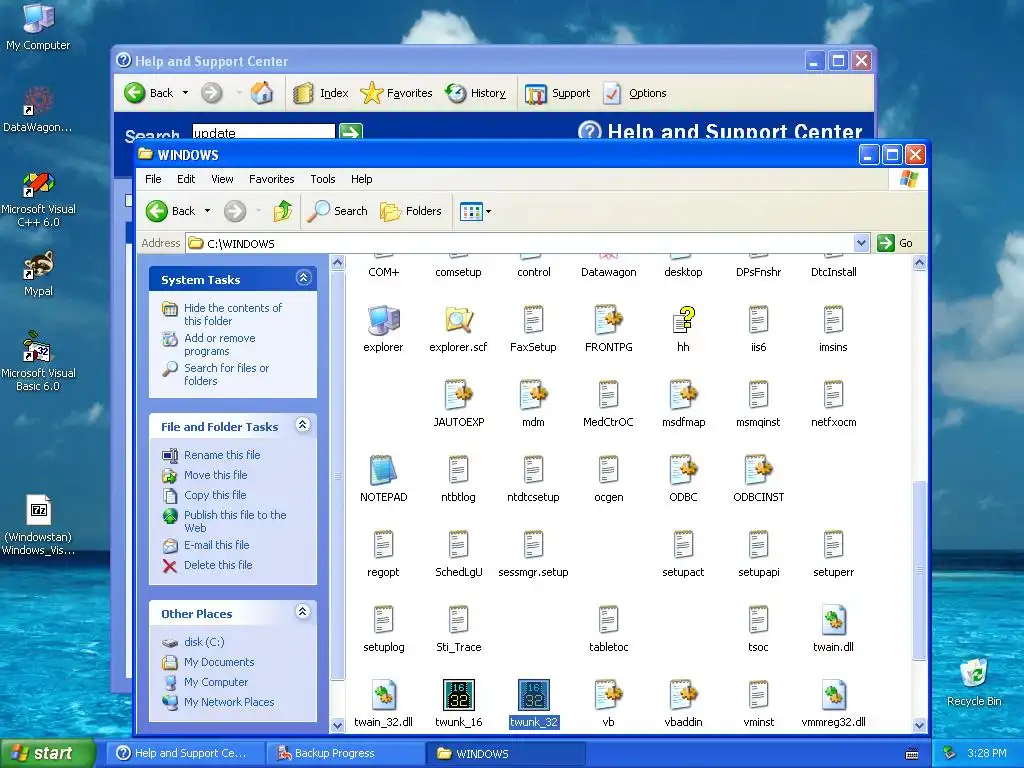
Task: Expand the Address bar dropdown
Action: [861, 243]
